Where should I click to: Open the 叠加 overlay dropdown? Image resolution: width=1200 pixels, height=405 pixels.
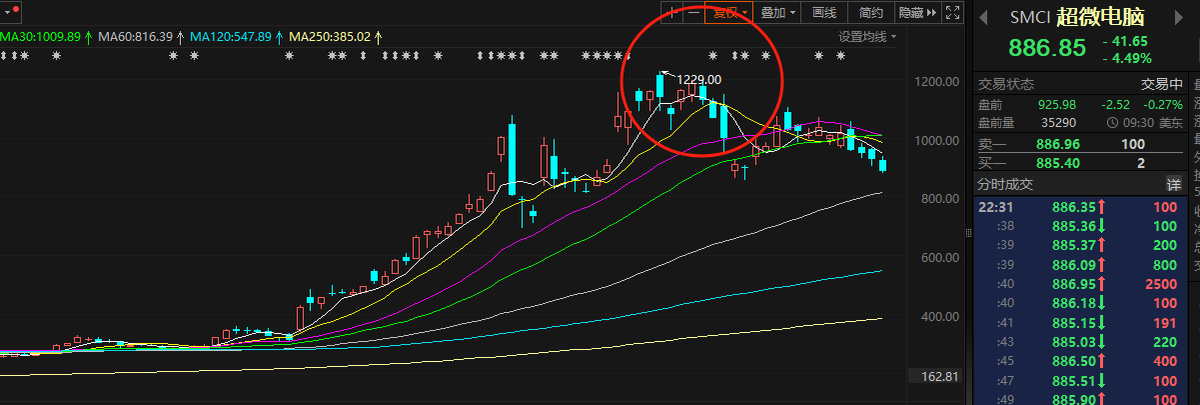coord(777,13)
